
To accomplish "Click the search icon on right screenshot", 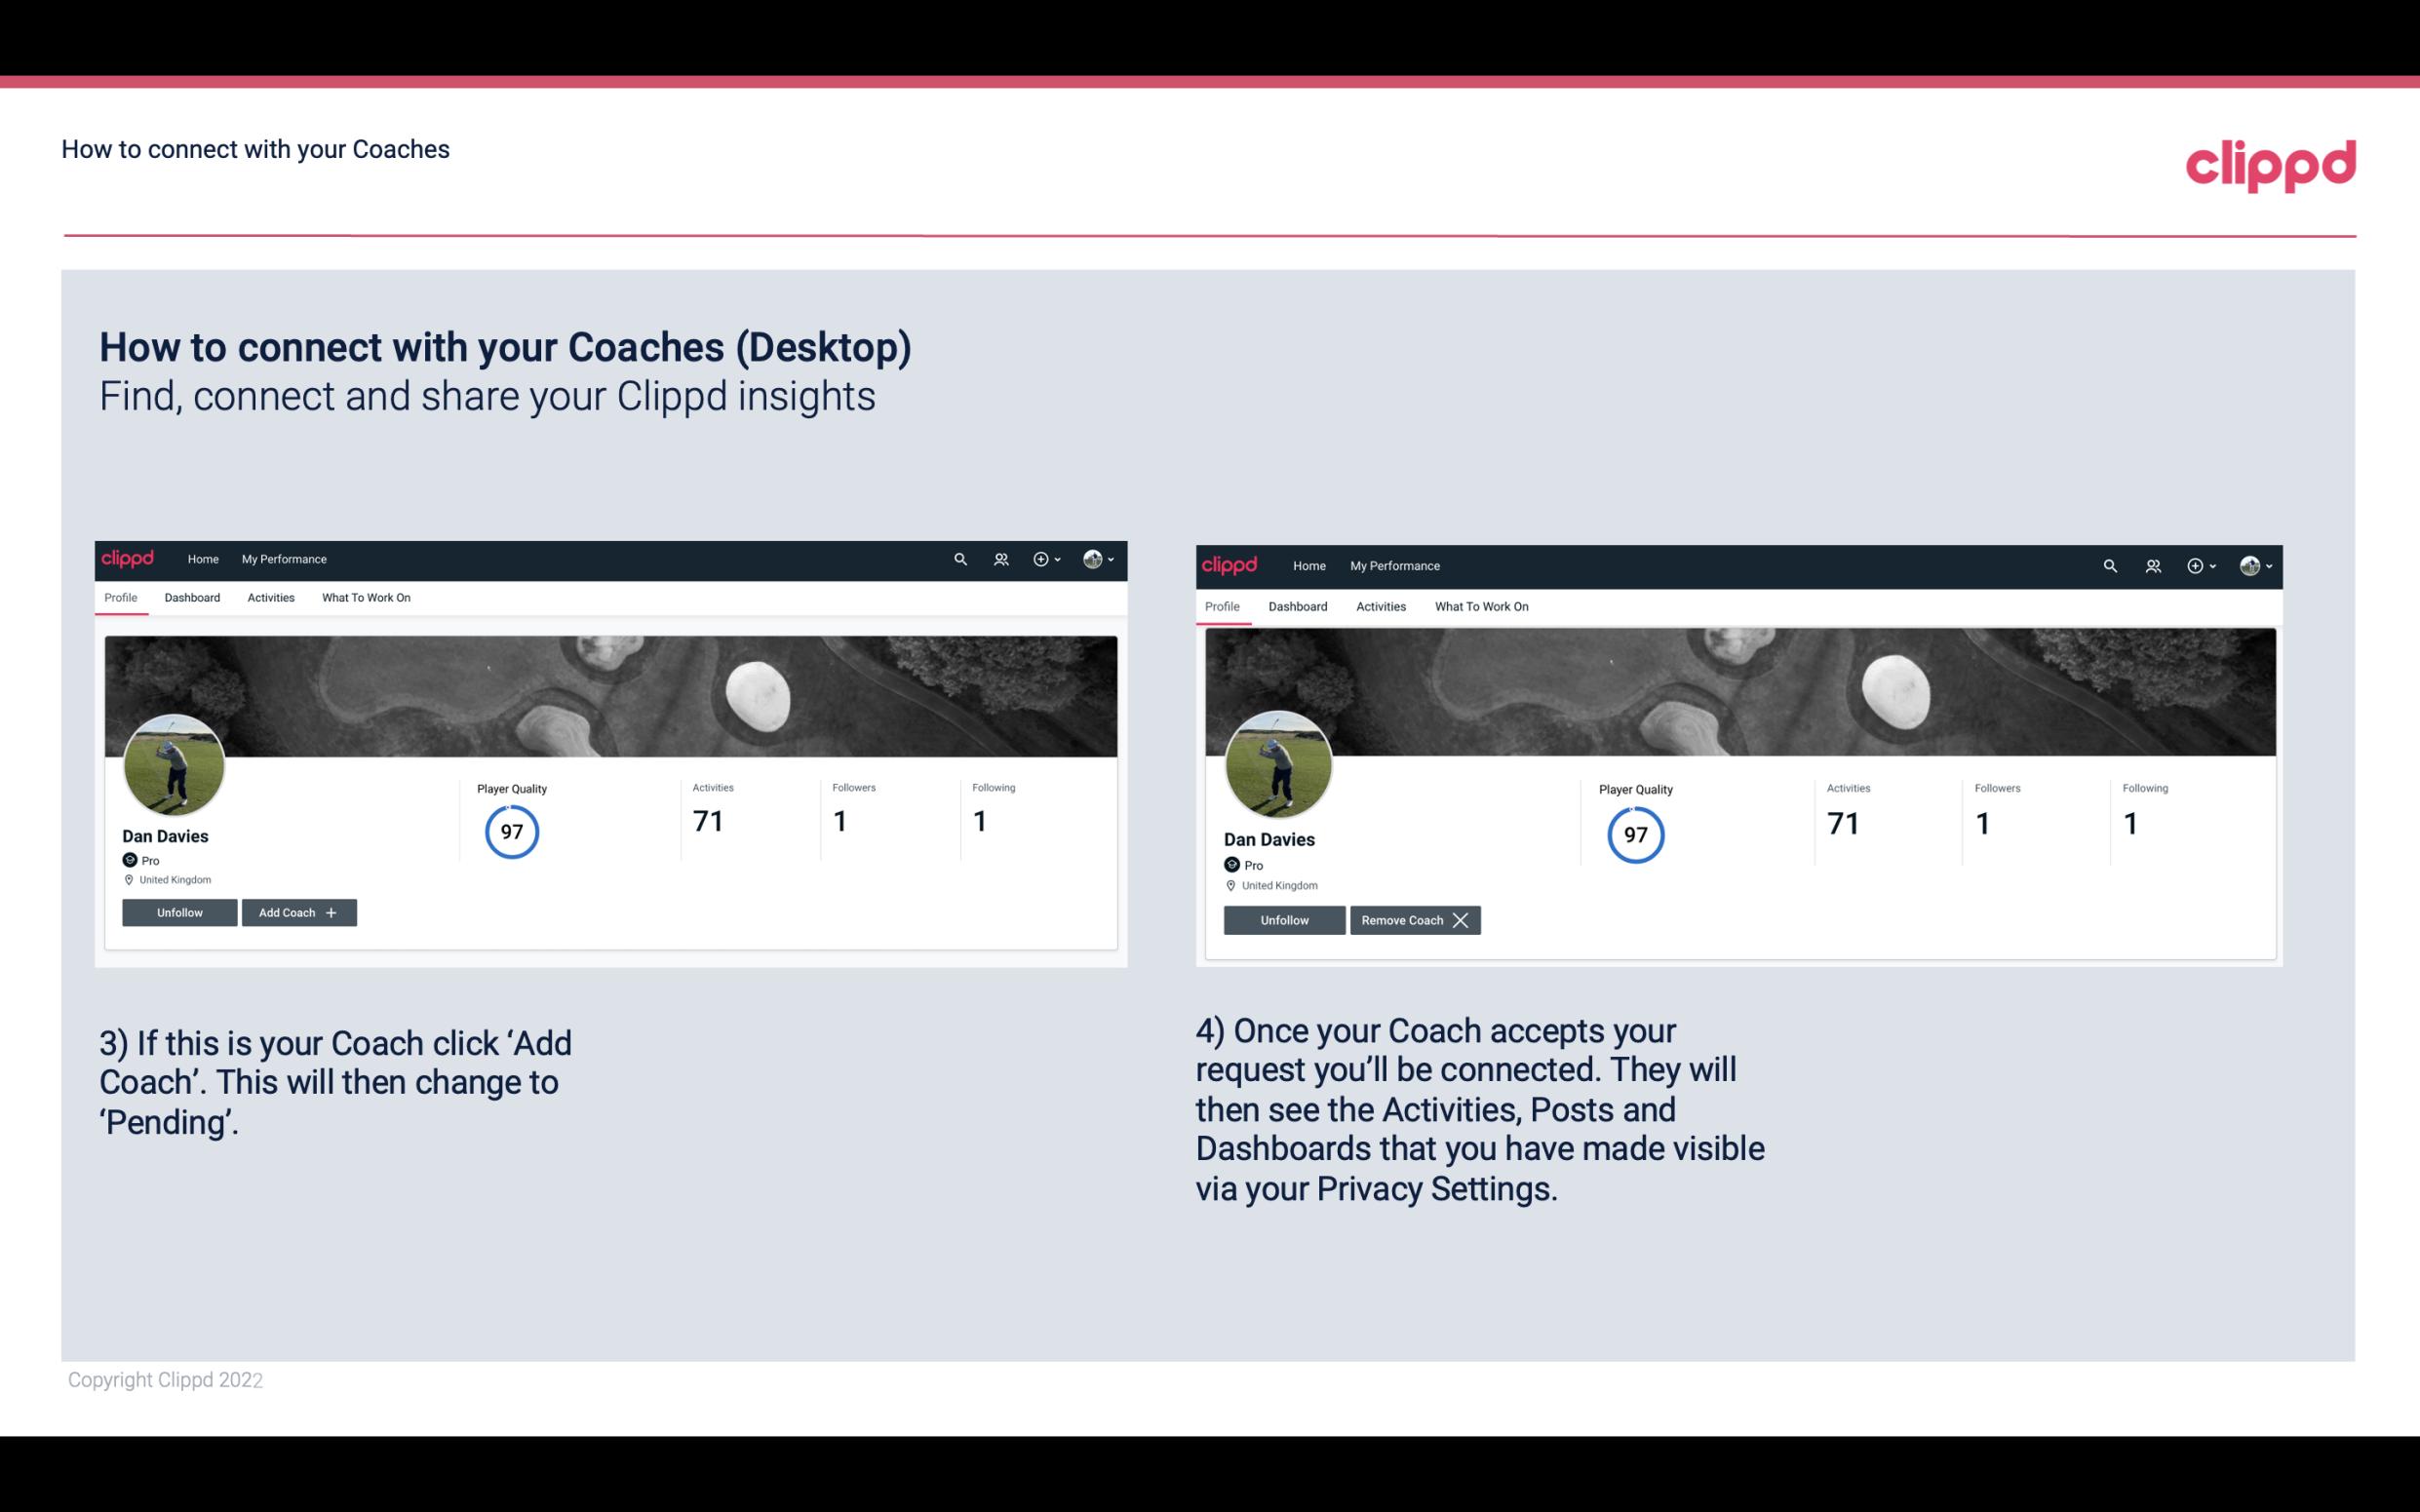I will tap(2110, 564).
